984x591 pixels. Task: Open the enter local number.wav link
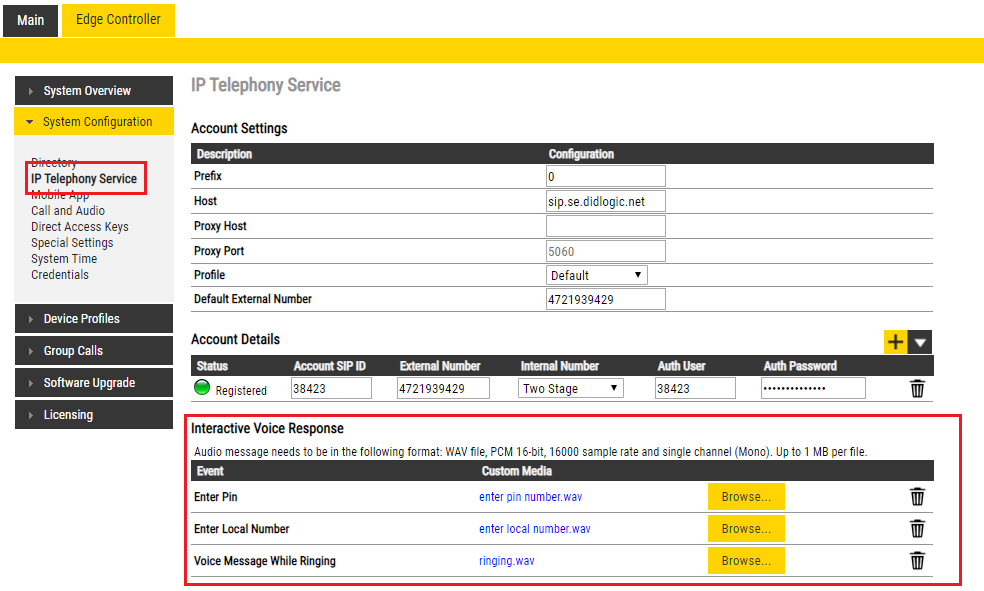click(x=535, y=529)
